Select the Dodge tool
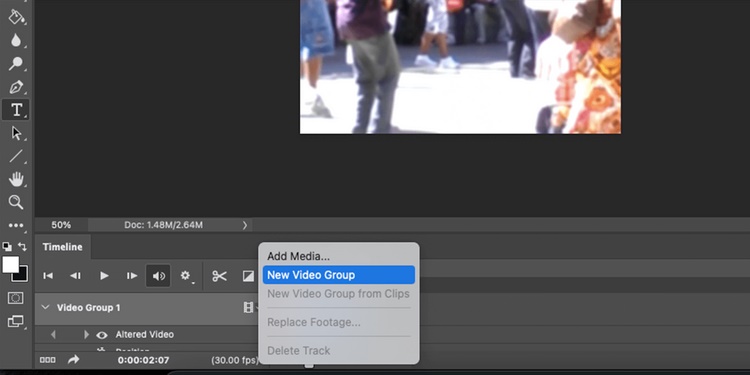The height and width of the screenshot is (375, 750). pos(16,64)
